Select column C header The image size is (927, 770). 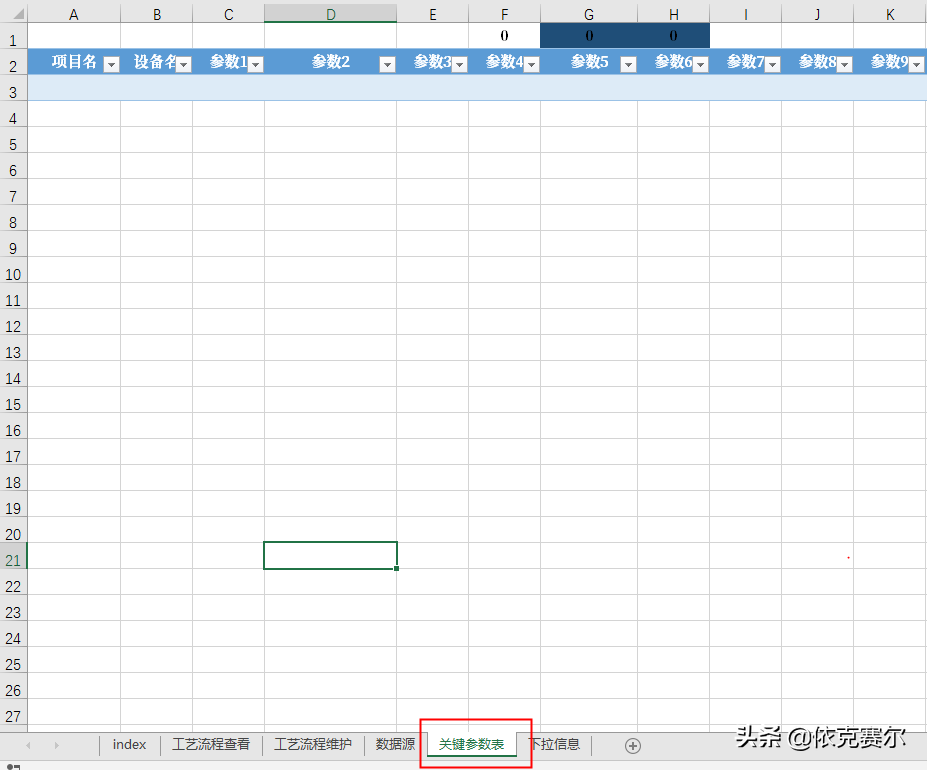(229, 14)
